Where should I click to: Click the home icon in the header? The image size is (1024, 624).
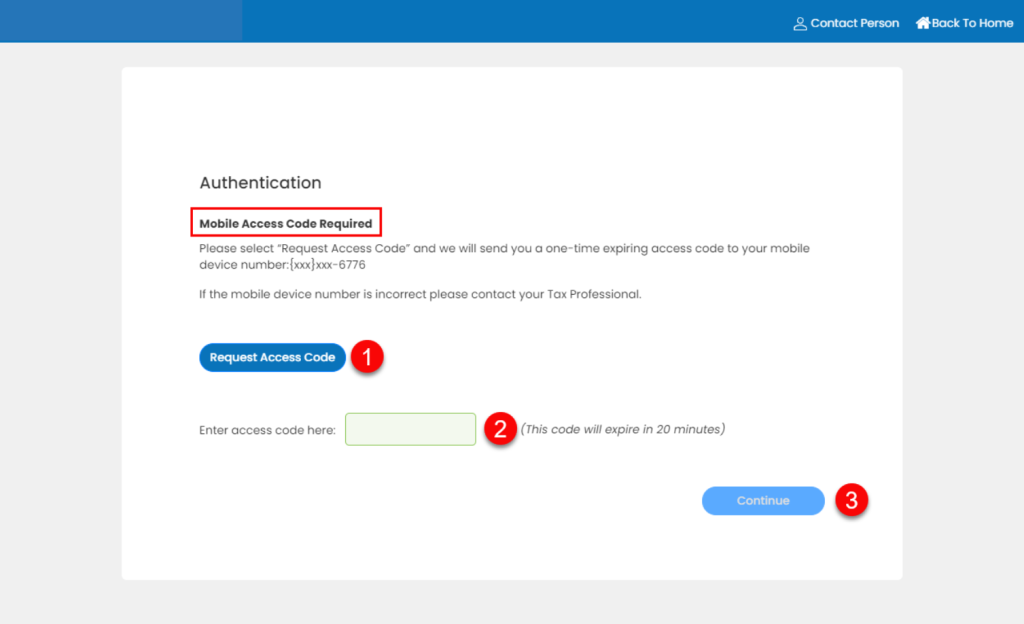point(922,23)
